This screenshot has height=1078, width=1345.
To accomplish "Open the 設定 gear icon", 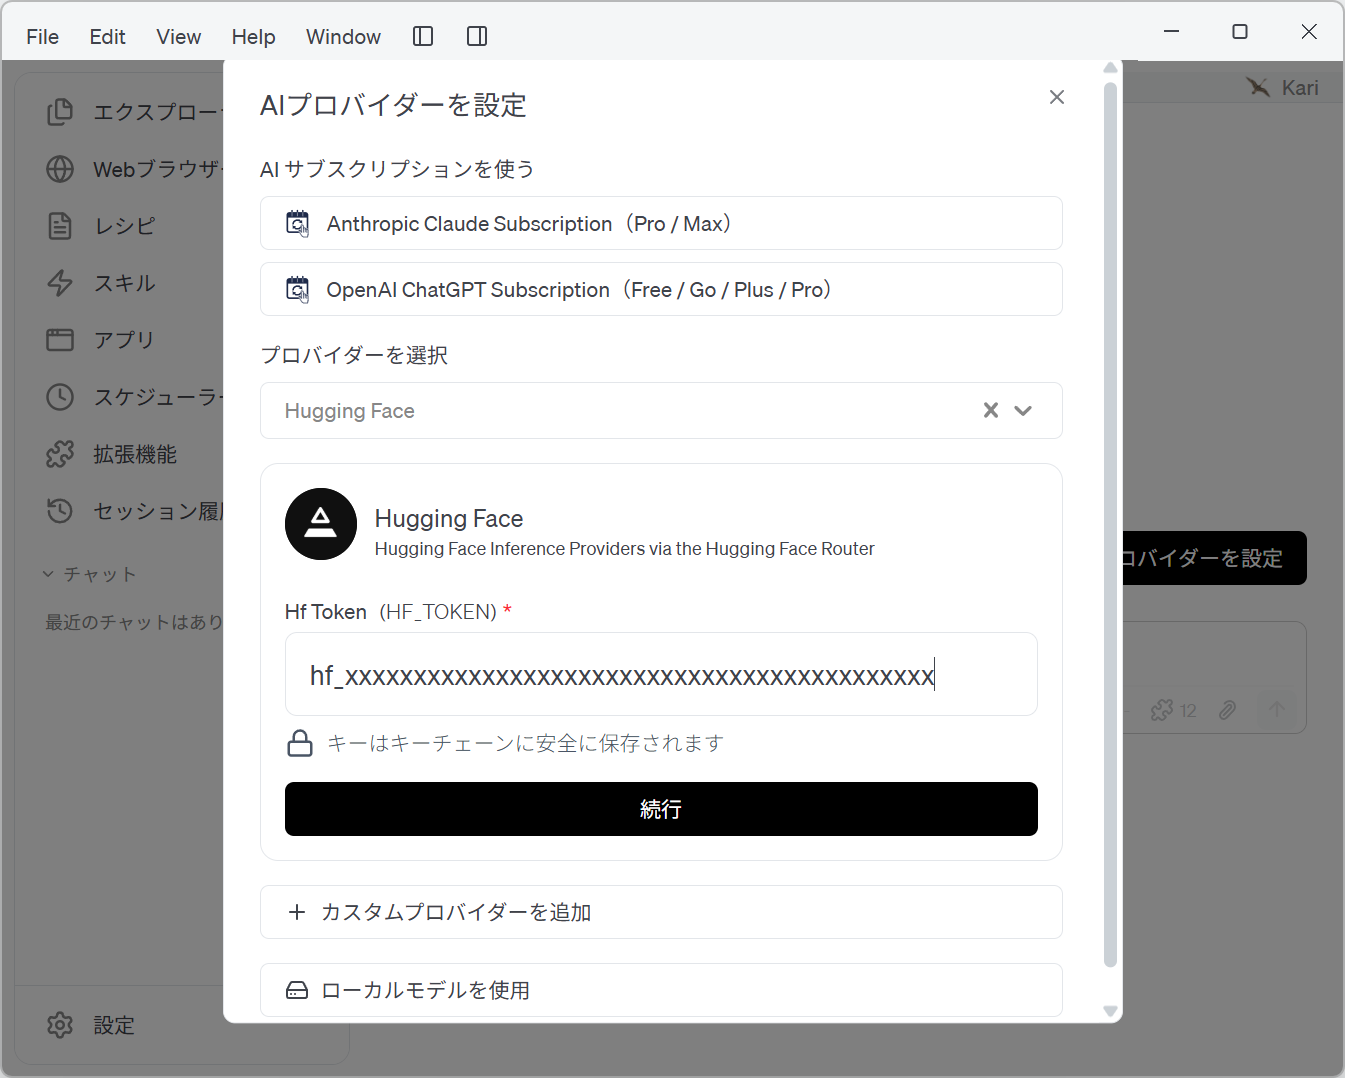I will 60,1025.
